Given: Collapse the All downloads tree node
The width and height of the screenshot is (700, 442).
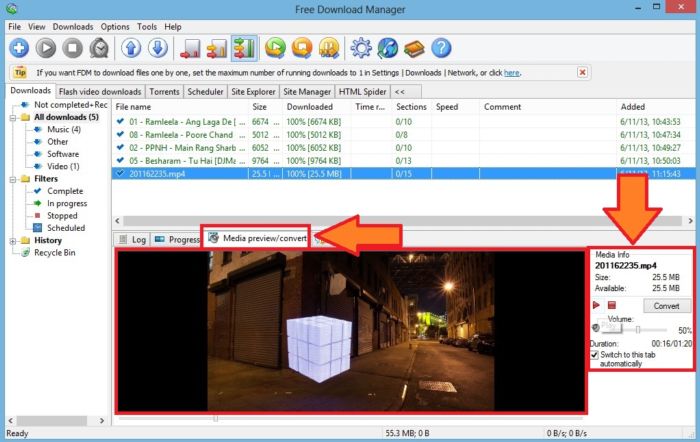Looking at the screenshot, I should [13, 117].
